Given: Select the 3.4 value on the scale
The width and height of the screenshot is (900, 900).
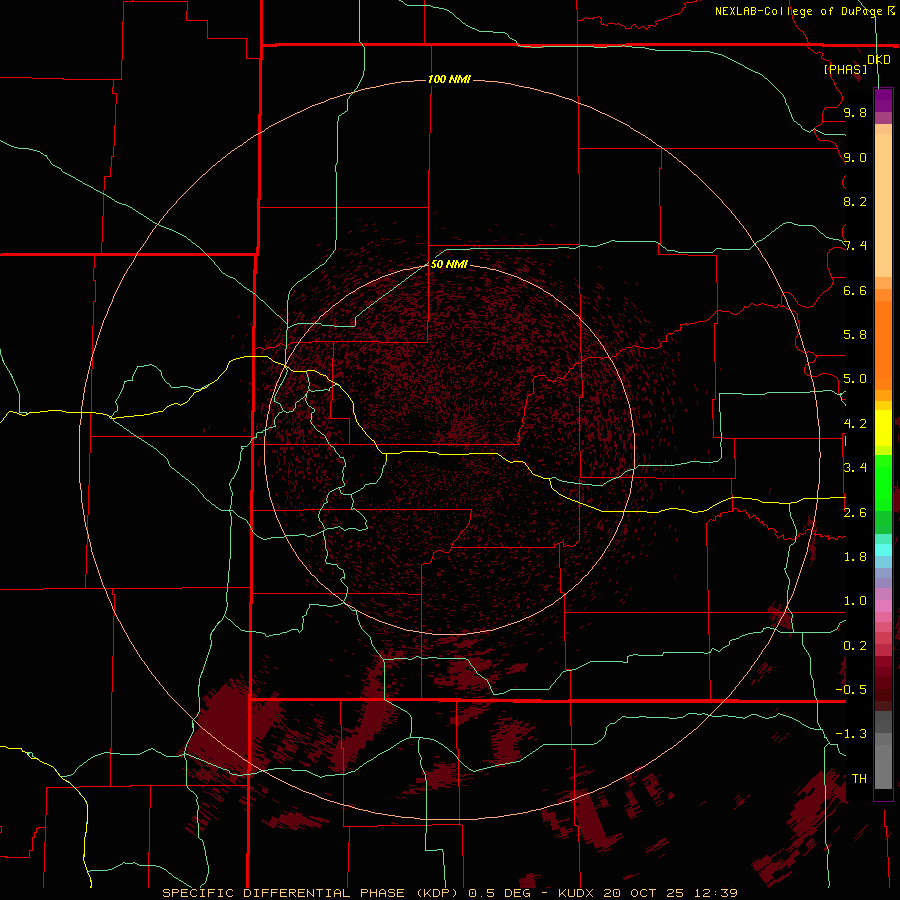Looking at the screenshot, I should click(x=855, y=468).
